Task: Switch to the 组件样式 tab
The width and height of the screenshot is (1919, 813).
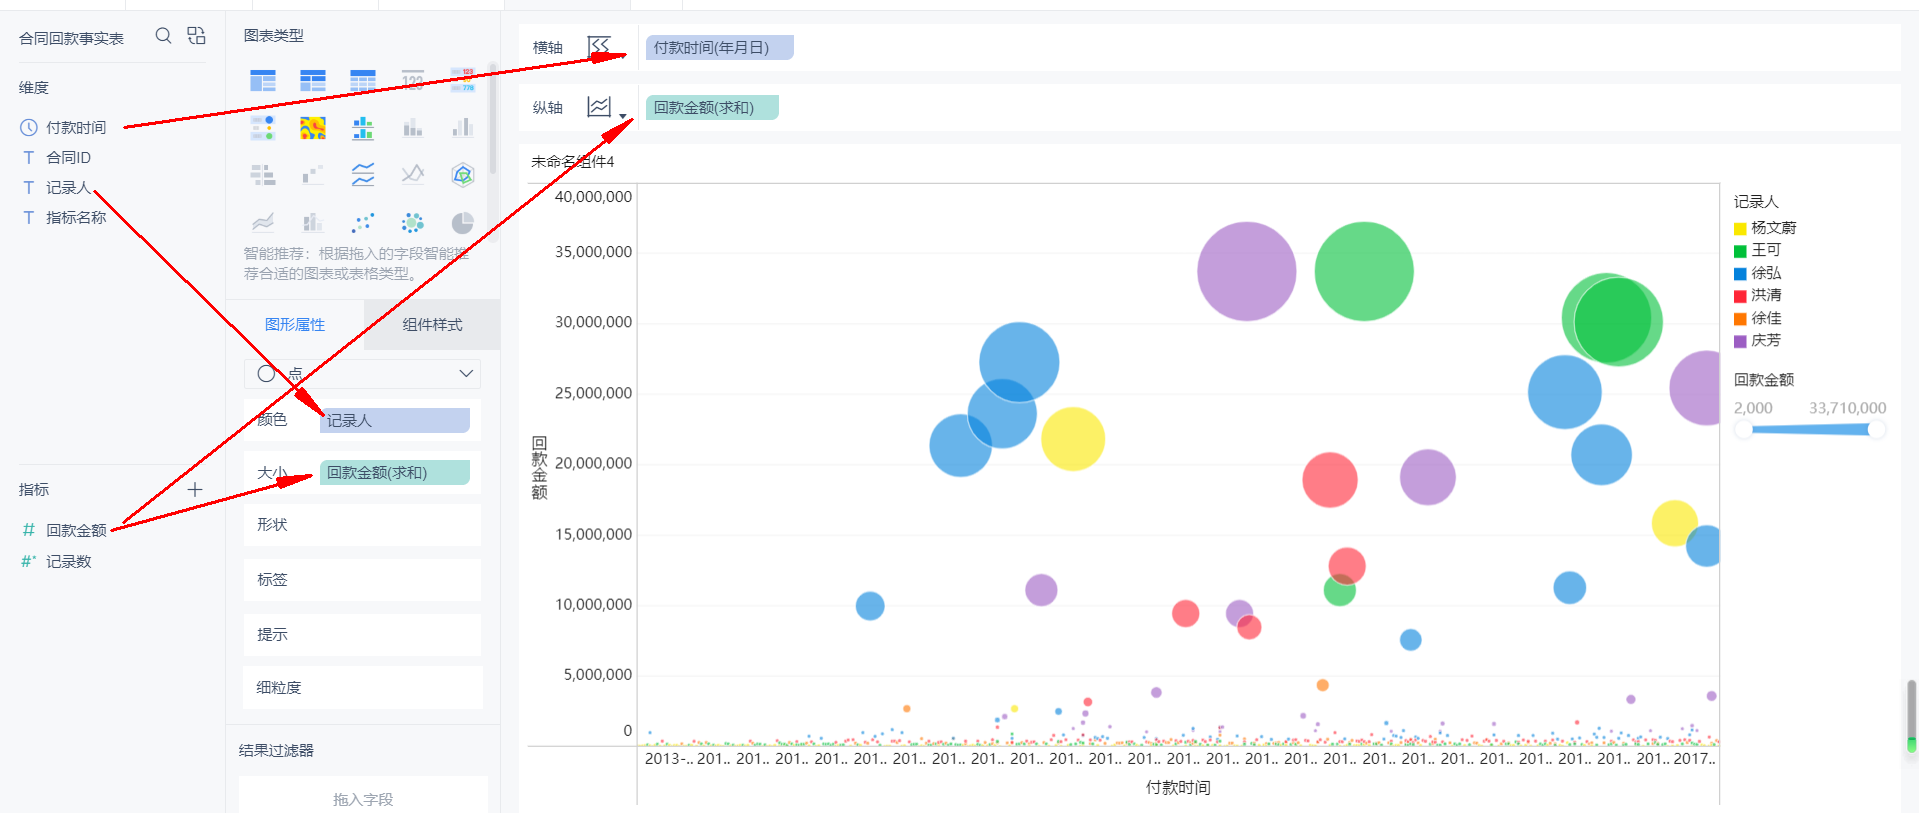Action: click(432, 324)
